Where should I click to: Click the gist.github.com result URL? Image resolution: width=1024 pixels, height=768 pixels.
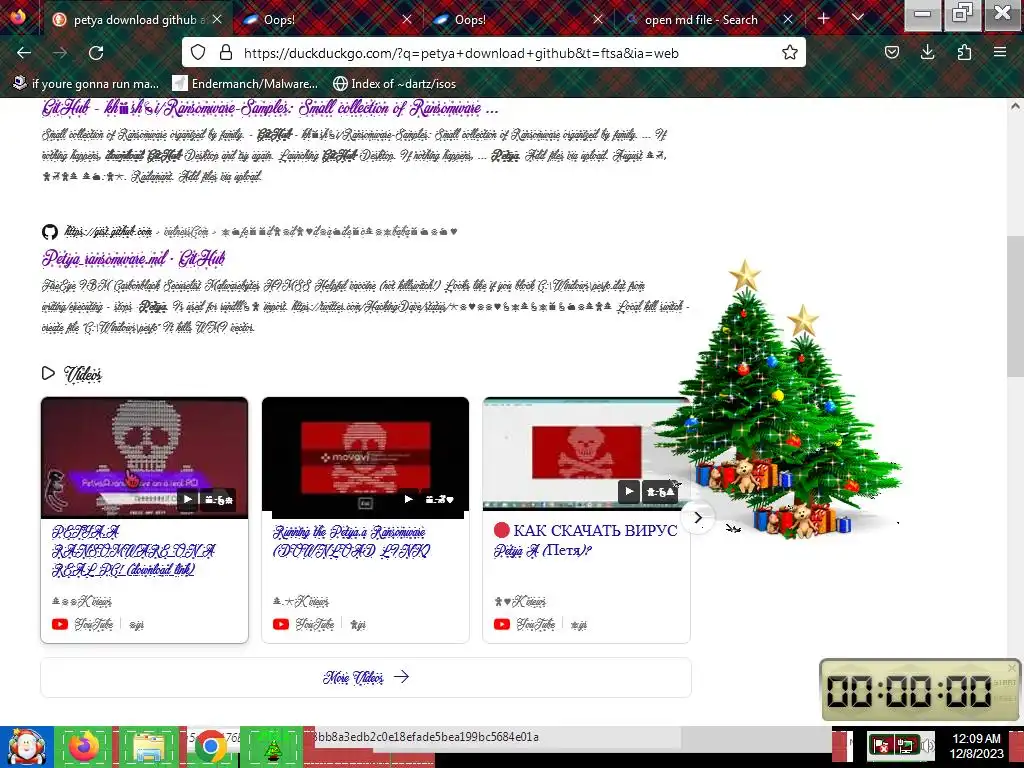[108, 231]
